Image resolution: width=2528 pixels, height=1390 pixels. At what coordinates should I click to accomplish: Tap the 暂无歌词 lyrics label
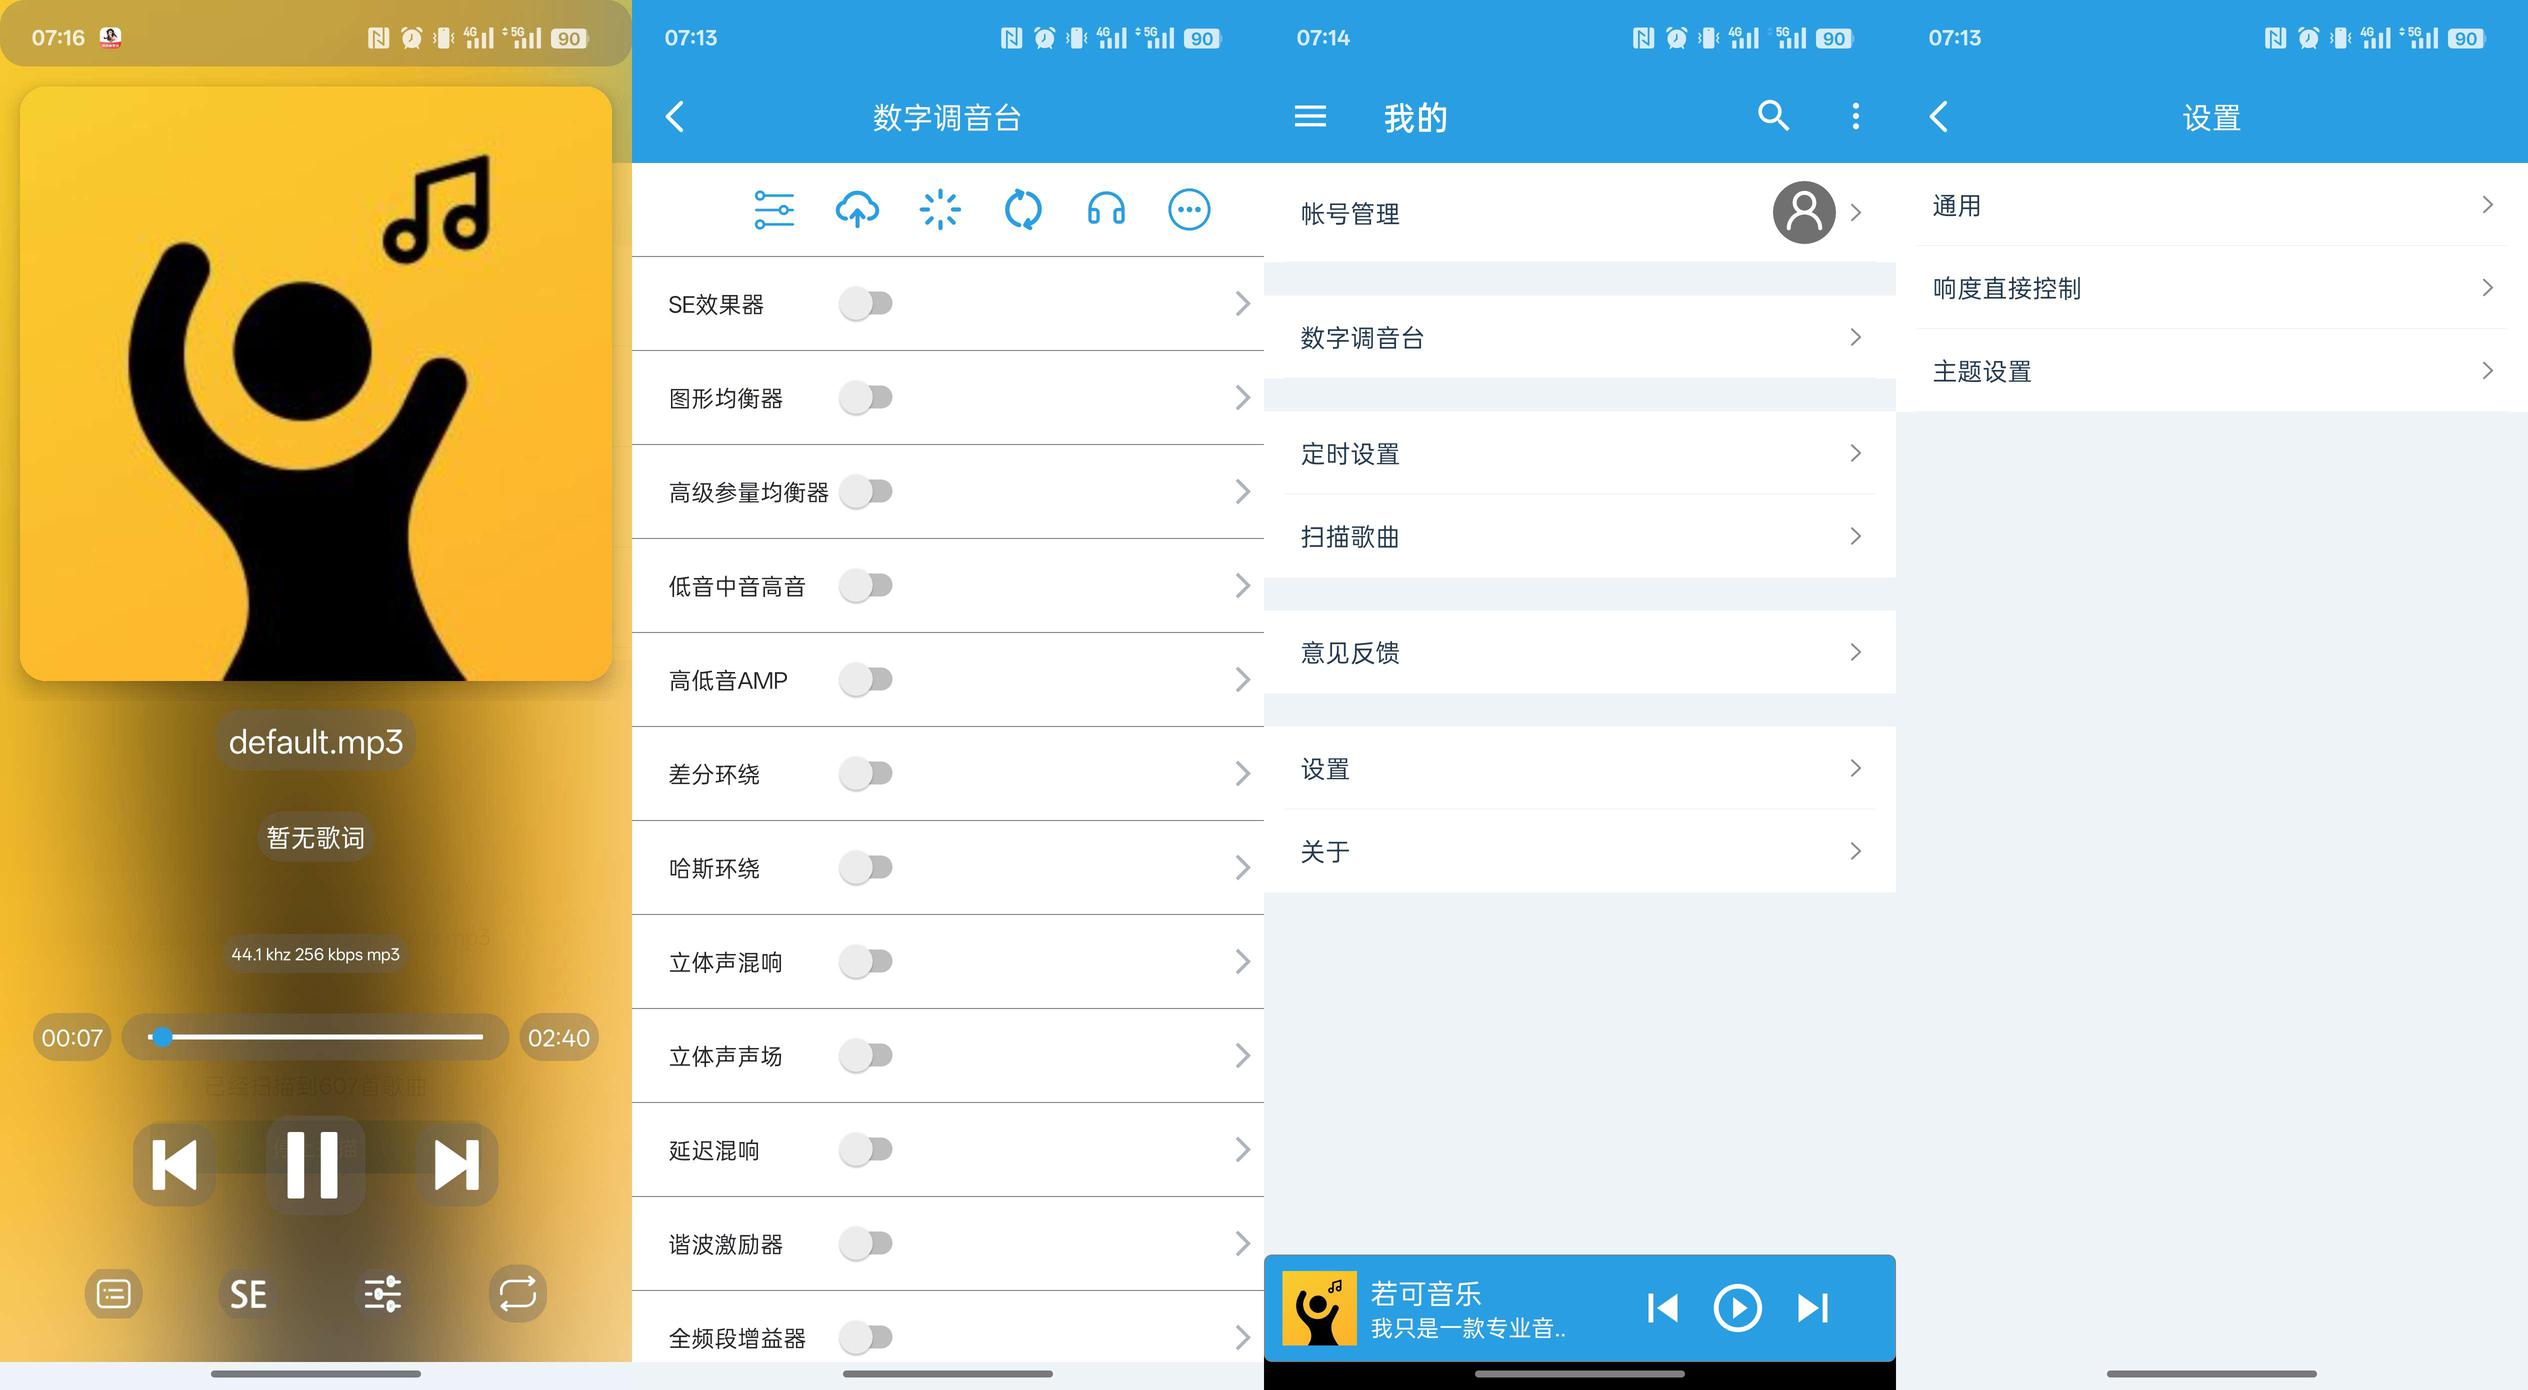tap(316, 837)
